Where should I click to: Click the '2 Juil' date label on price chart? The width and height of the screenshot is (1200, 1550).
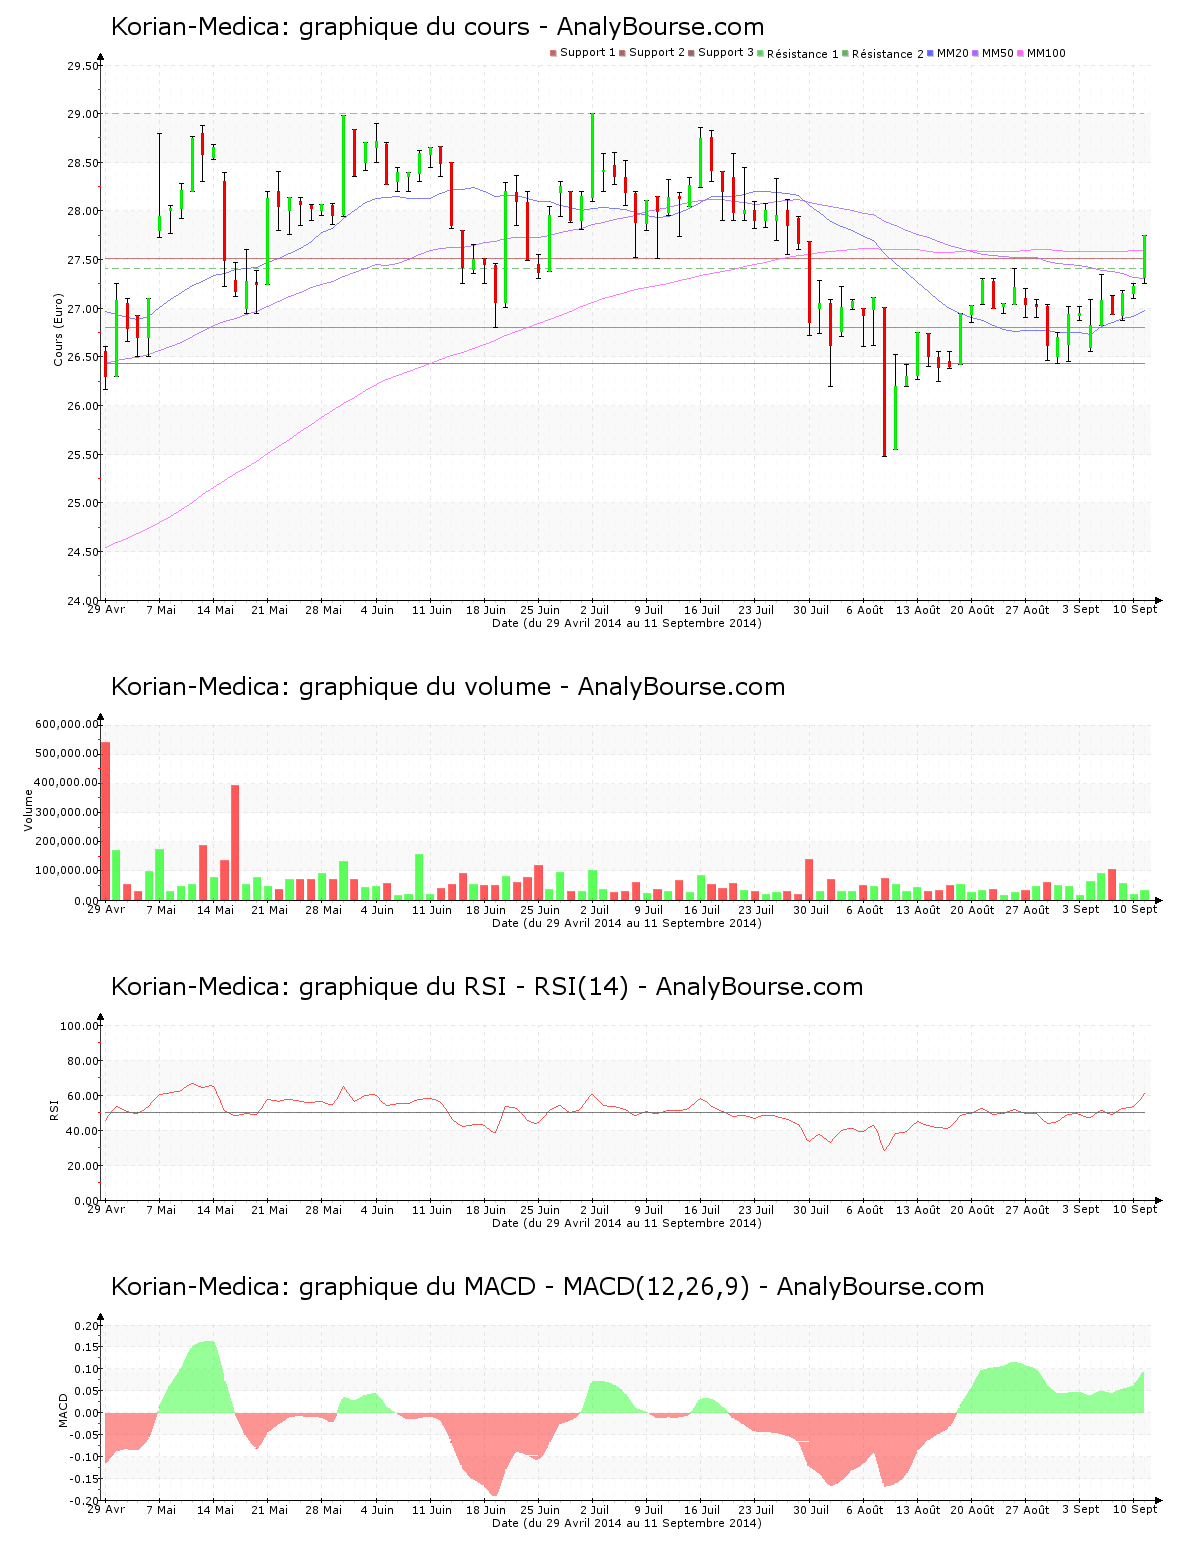(x=594, y=610)
